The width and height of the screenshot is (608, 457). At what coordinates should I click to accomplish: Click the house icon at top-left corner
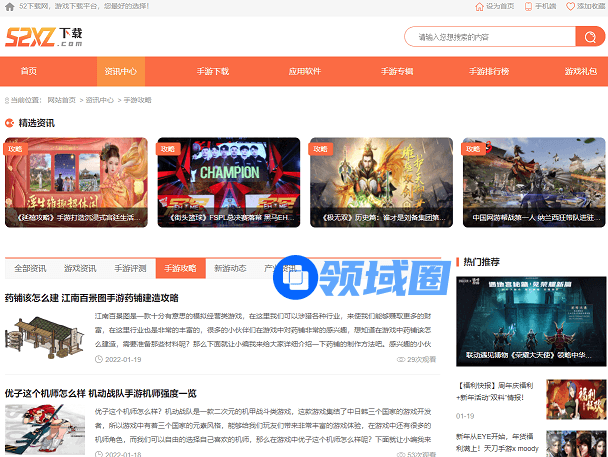[9, 6]
